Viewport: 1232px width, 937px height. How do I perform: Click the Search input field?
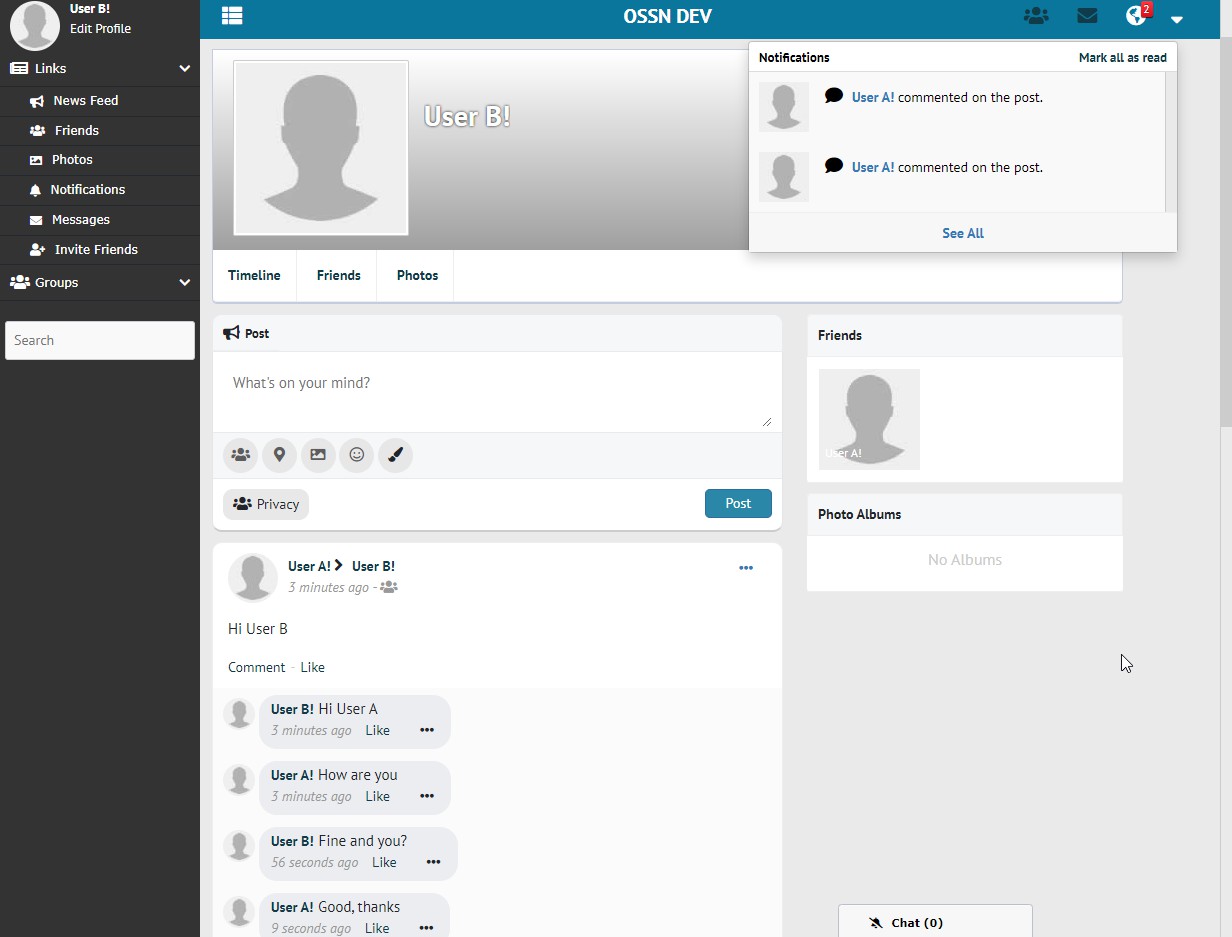(x=100, y=340)
